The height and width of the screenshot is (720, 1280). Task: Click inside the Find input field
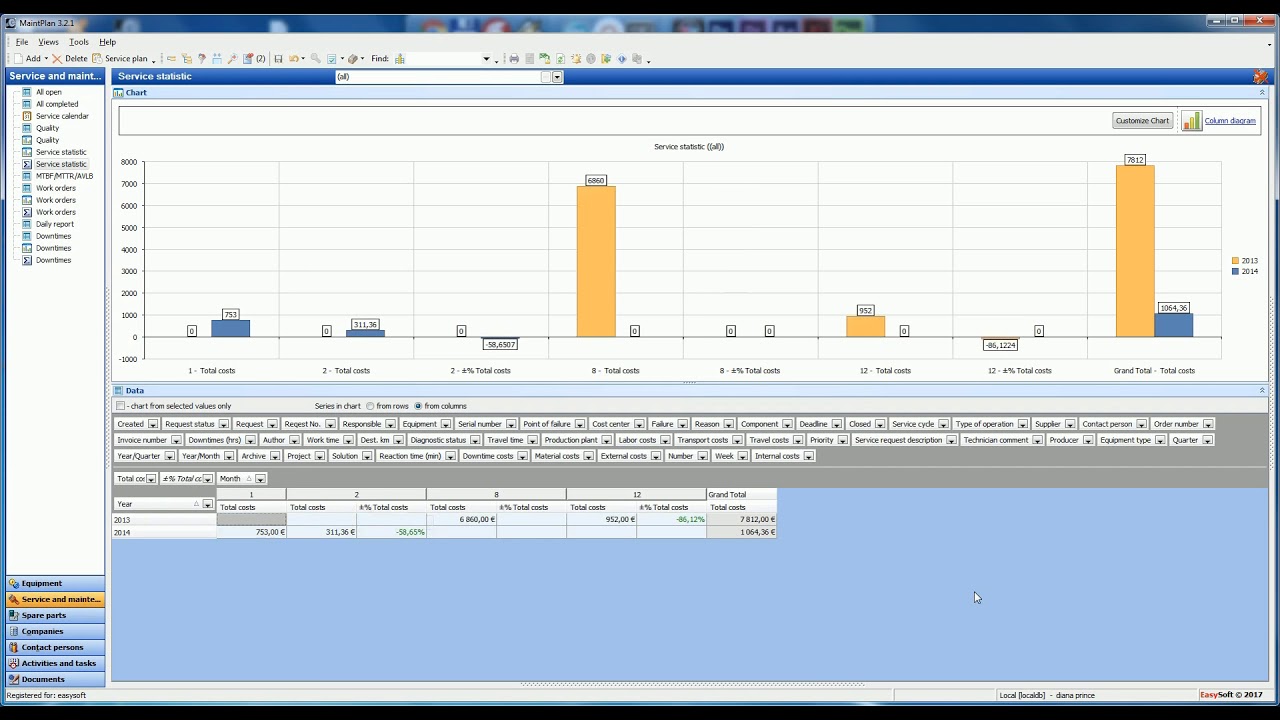[x=443, y=59]
